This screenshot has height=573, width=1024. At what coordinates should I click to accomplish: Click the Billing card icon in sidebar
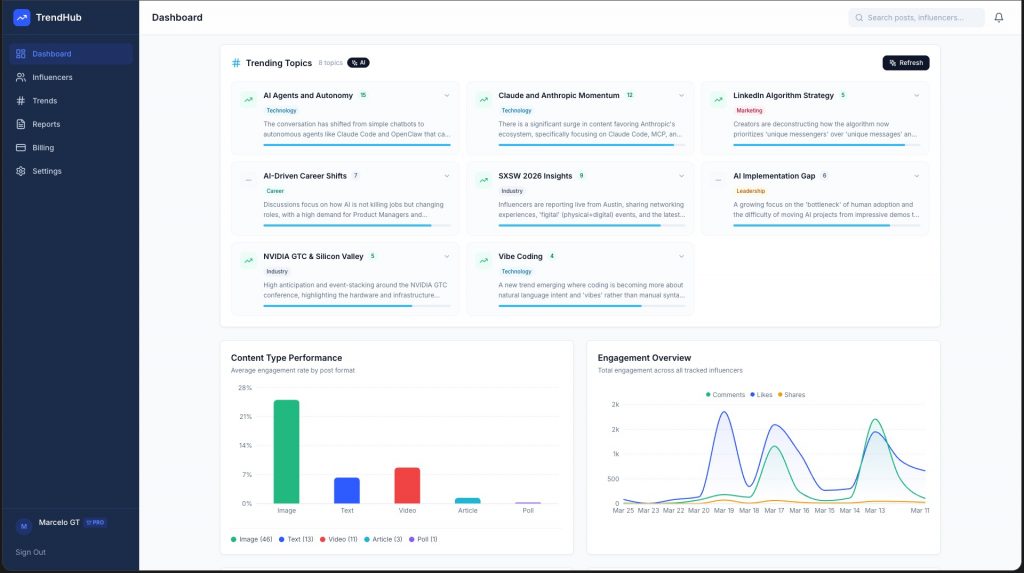pyautogui.click(x=21, y=148)
